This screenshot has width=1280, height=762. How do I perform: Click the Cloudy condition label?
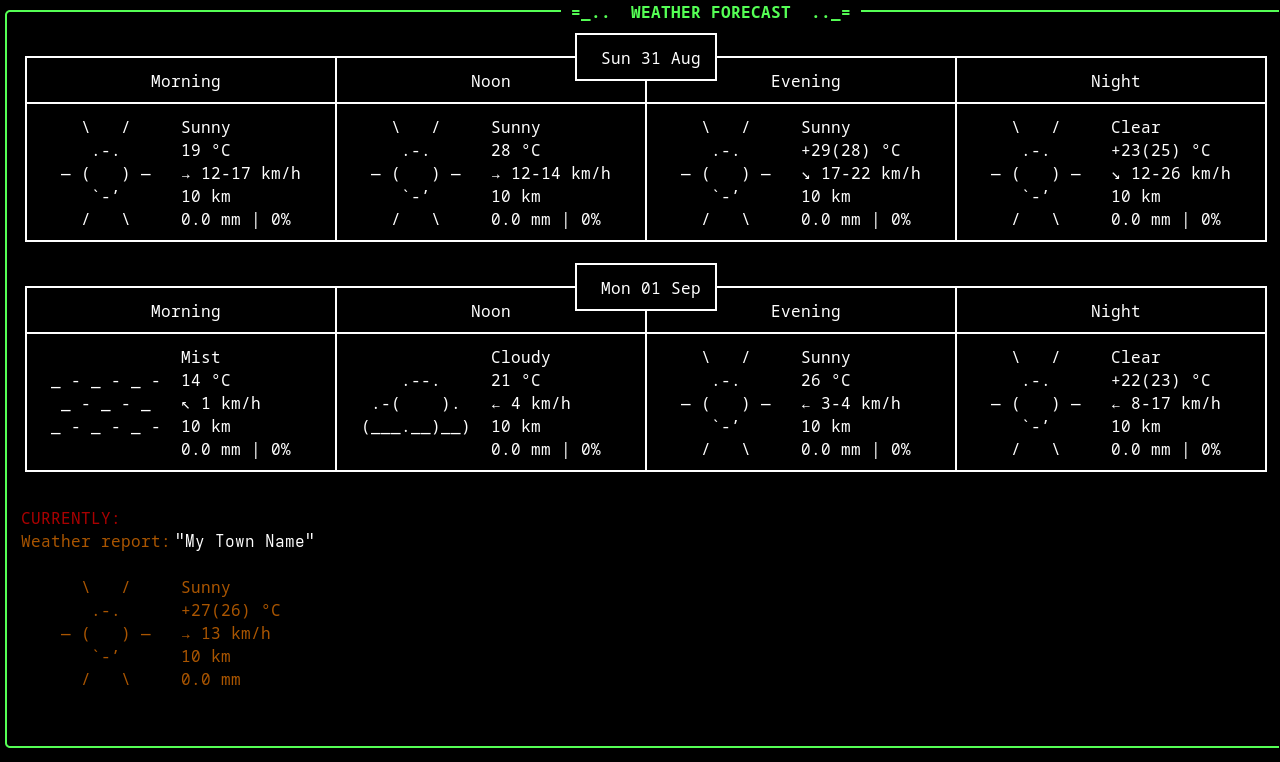(521, 357)
